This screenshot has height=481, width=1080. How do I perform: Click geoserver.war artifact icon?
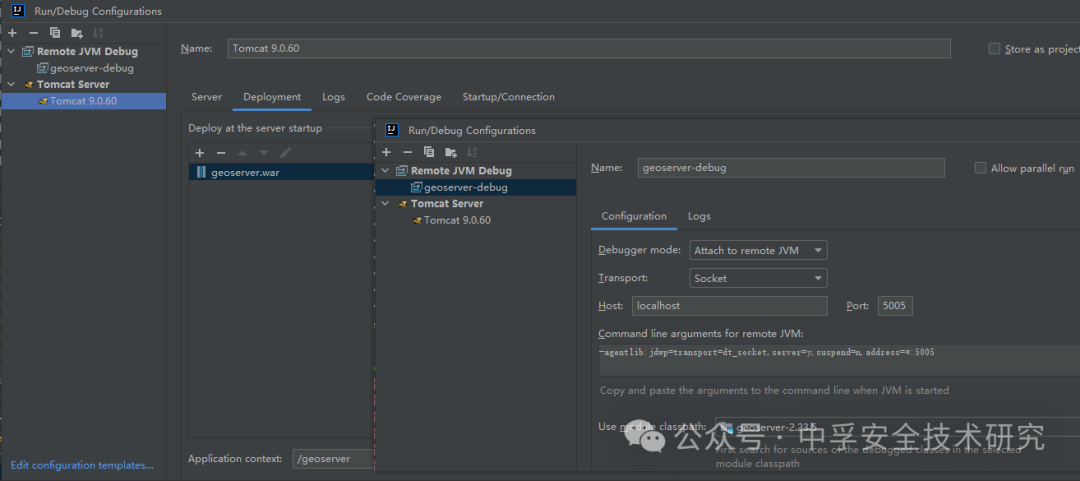(x=201, y=172)
